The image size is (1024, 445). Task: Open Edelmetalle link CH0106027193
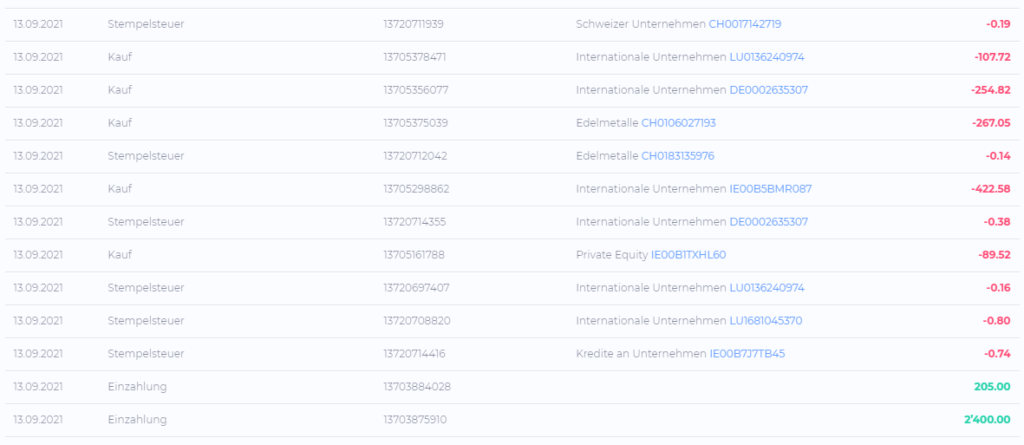tap(679, 123)
